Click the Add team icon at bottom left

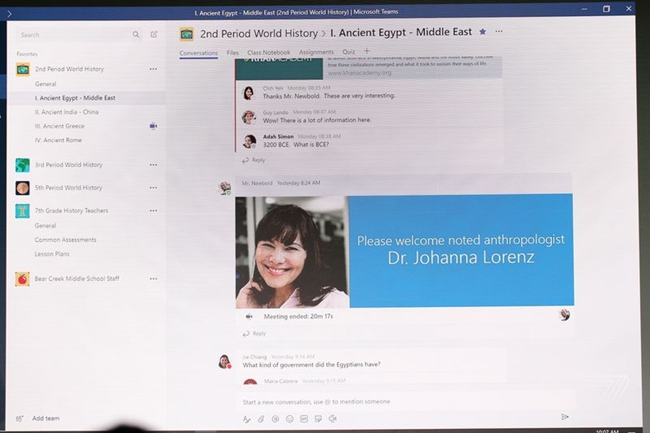point(19,418)
